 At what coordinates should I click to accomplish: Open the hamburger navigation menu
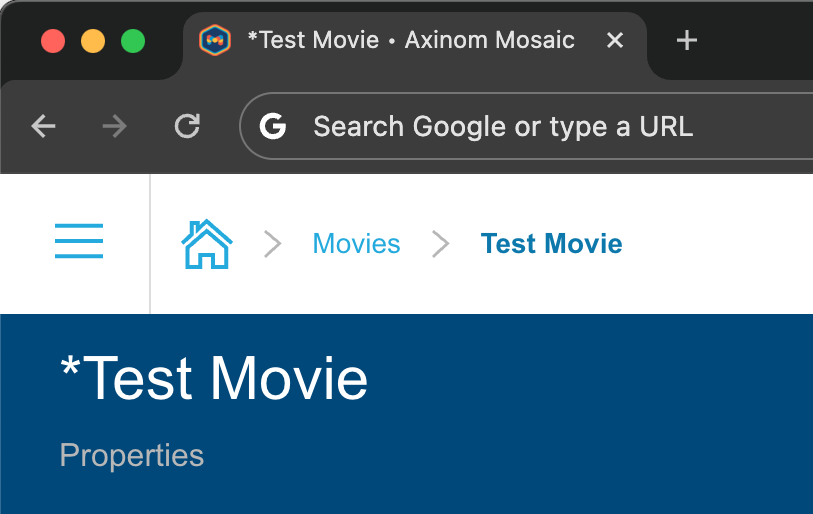point(79,242)
